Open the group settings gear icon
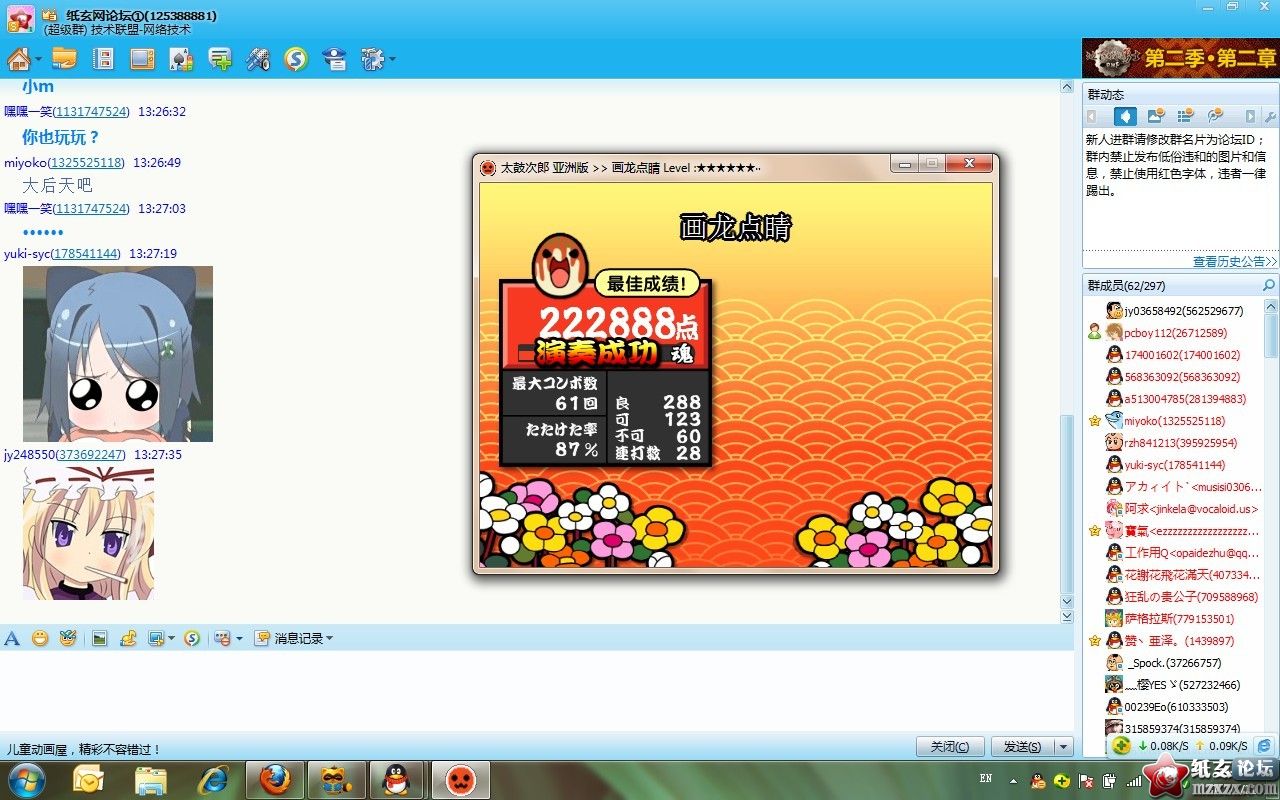Screen dimensions: 1280x800 click(372, 59)
